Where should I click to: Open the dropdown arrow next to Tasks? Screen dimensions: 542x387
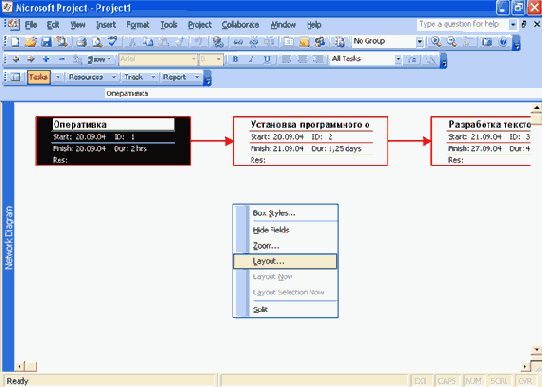coord(58,77)
